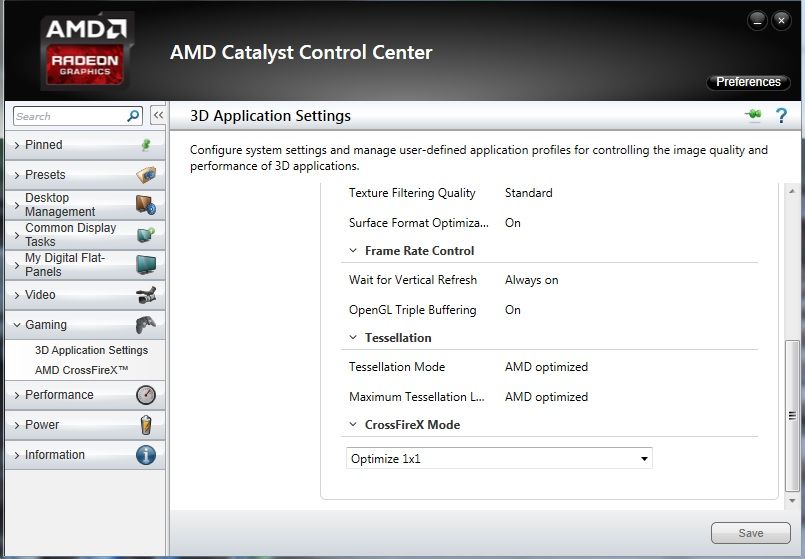Expand Common Display Tasks section
805x559 pixels.
coord(17,235)
